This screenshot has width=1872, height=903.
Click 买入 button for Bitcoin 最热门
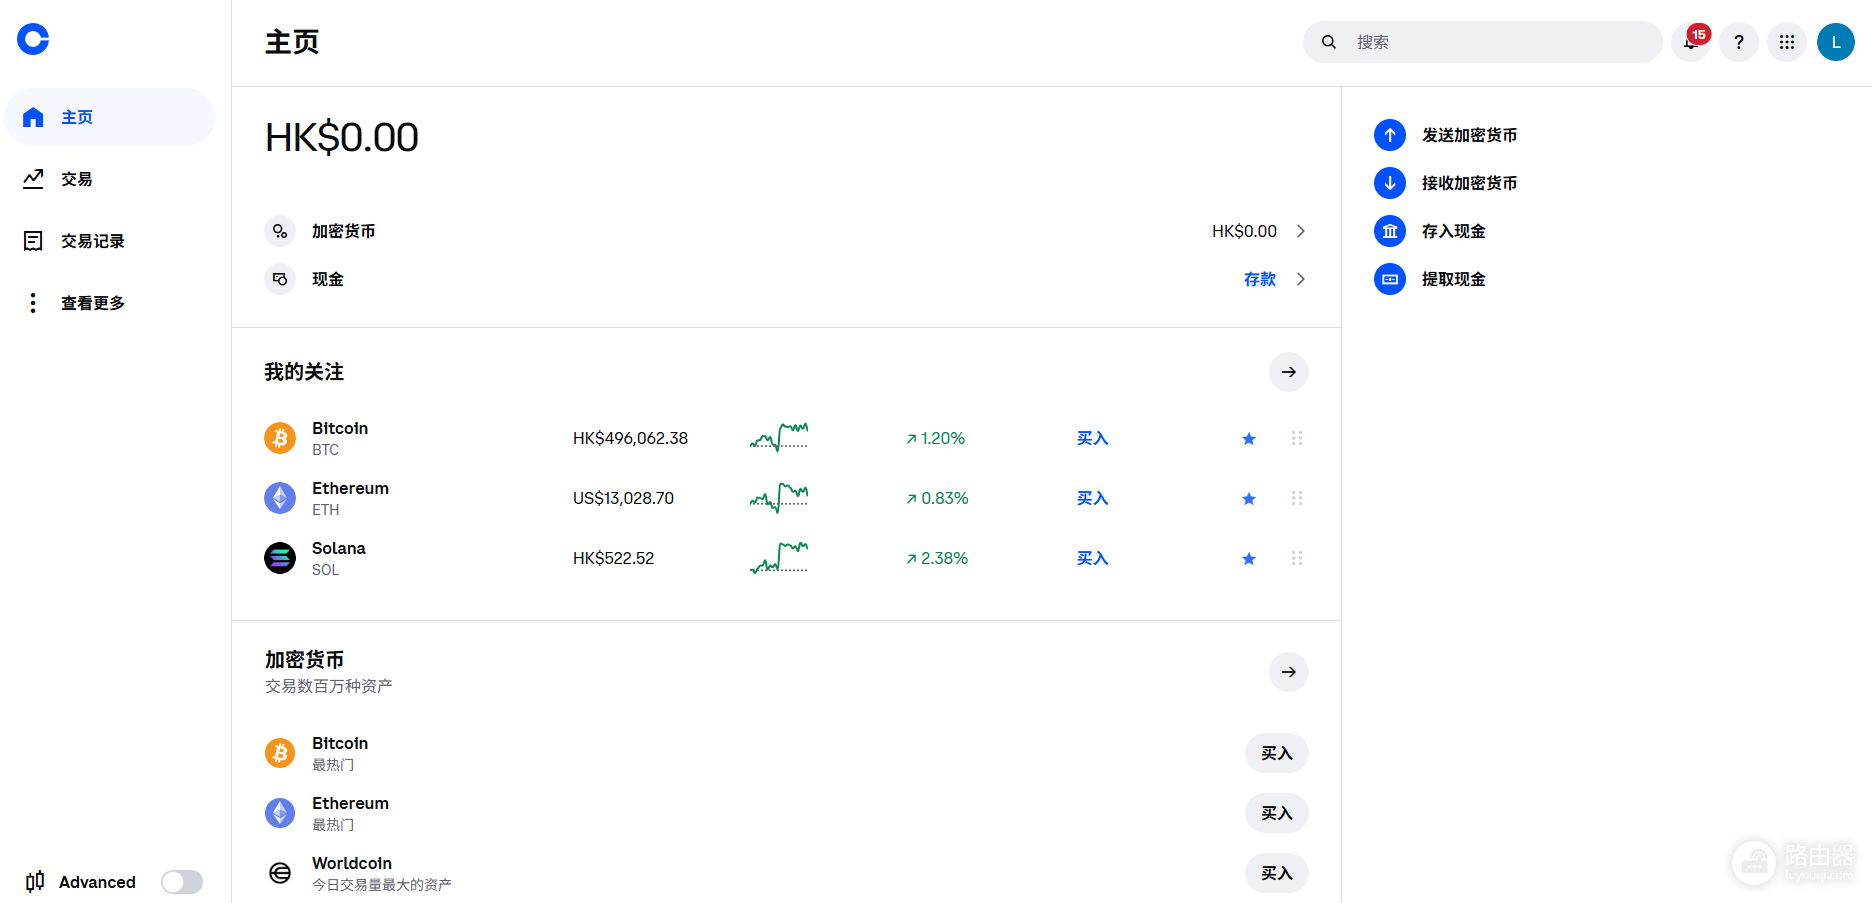point(1277,753)
